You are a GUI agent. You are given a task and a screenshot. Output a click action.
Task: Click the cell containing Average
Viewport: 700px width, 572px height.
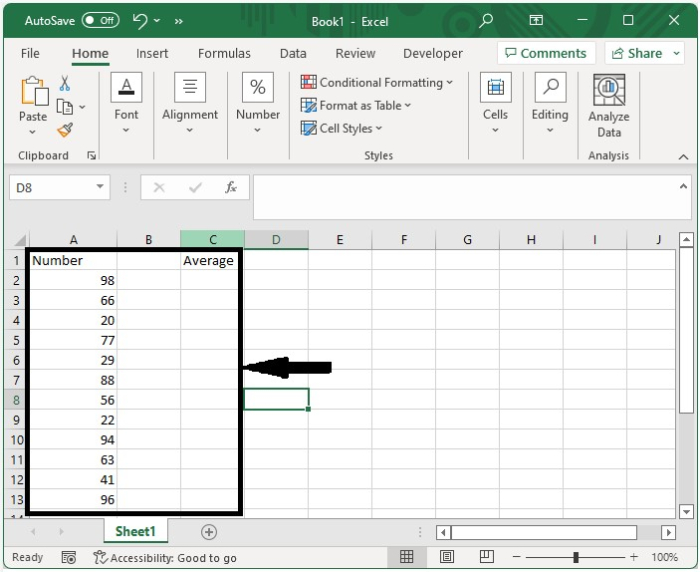point(212,260)
